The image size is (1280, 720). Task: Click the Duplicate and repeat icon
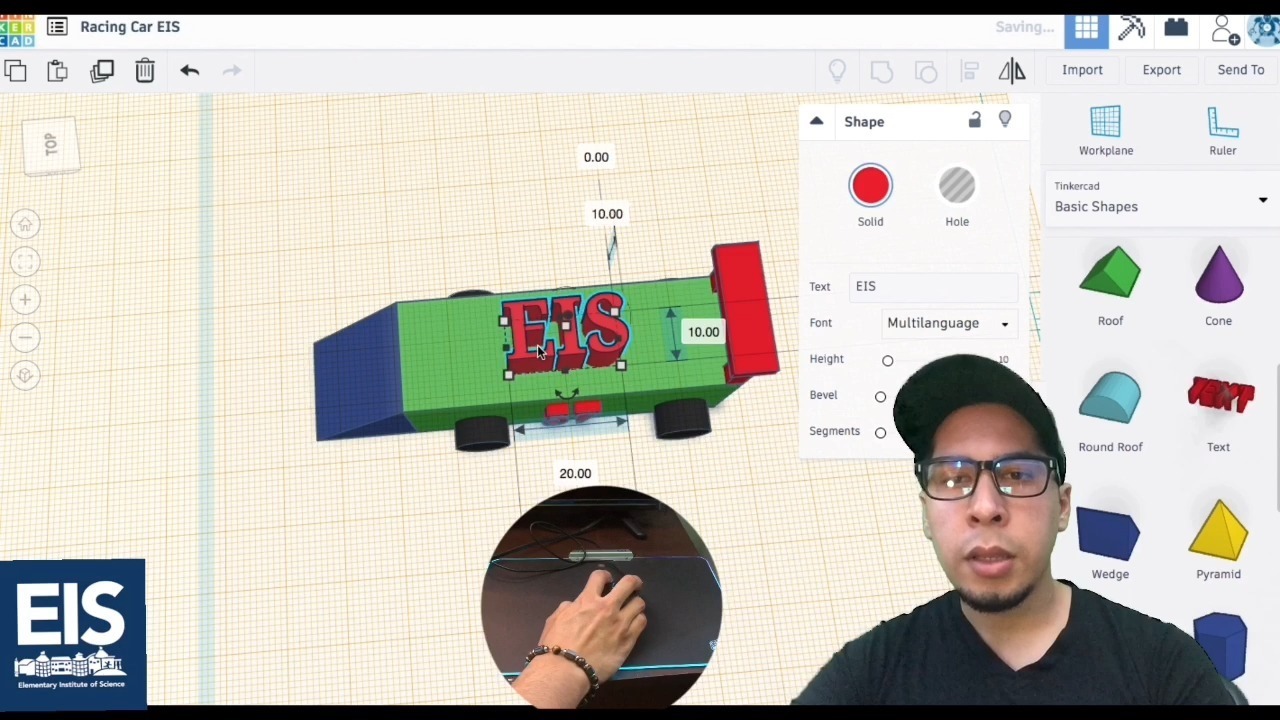pyautogui.click(x=102, y=70)
